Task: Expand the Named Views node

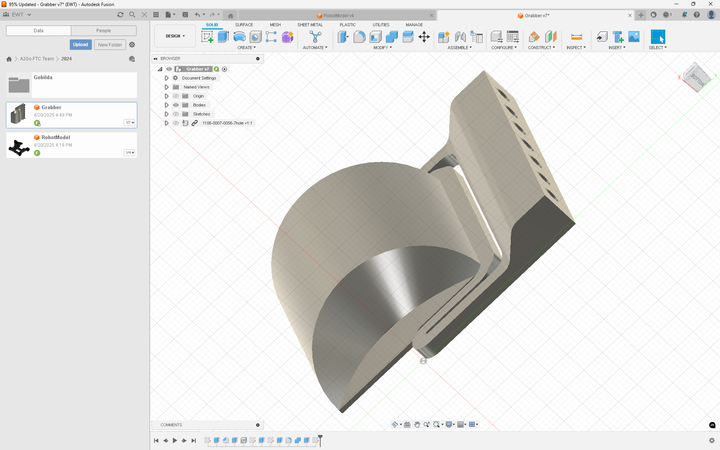Action: [x=167, y=87]
